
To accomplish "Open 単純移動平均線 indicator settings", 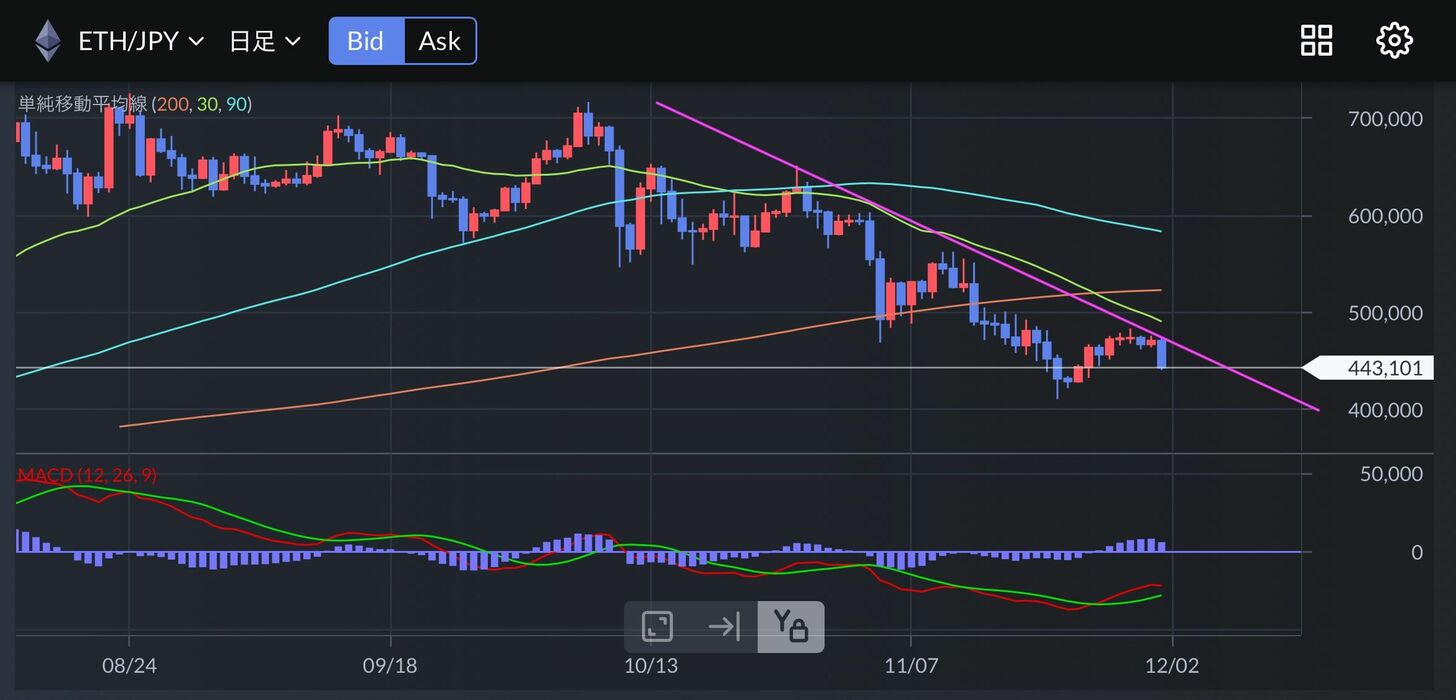I will 83,104.
